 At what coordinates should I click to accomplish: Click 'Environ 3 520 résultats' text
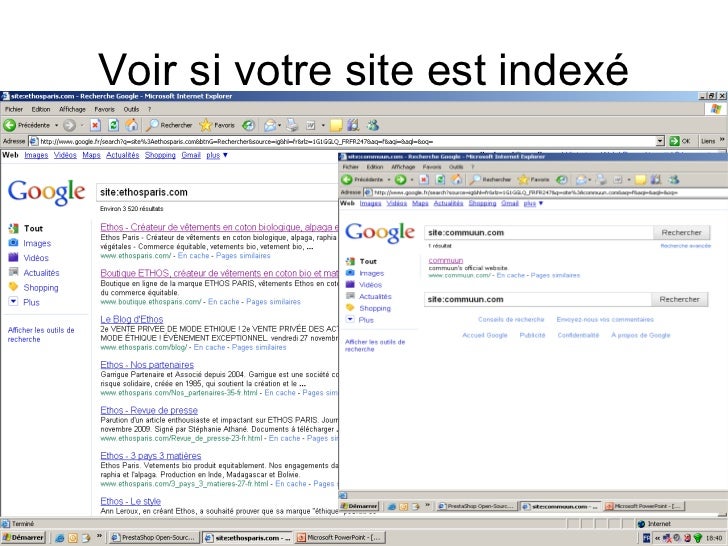click(131, 208)
